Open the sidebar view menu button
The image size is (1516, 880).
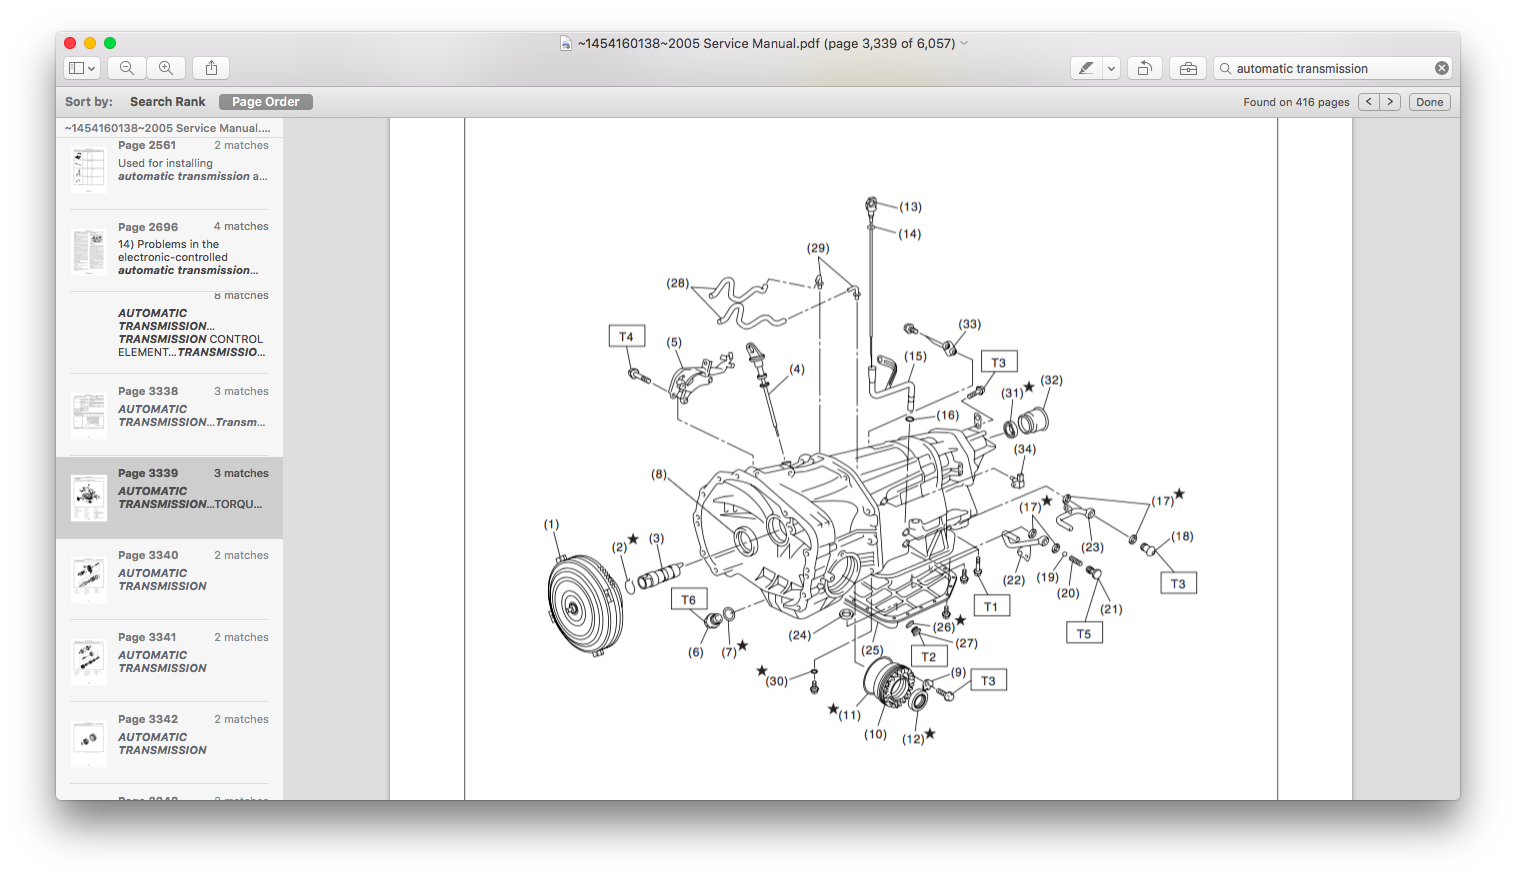click(81, 68)
